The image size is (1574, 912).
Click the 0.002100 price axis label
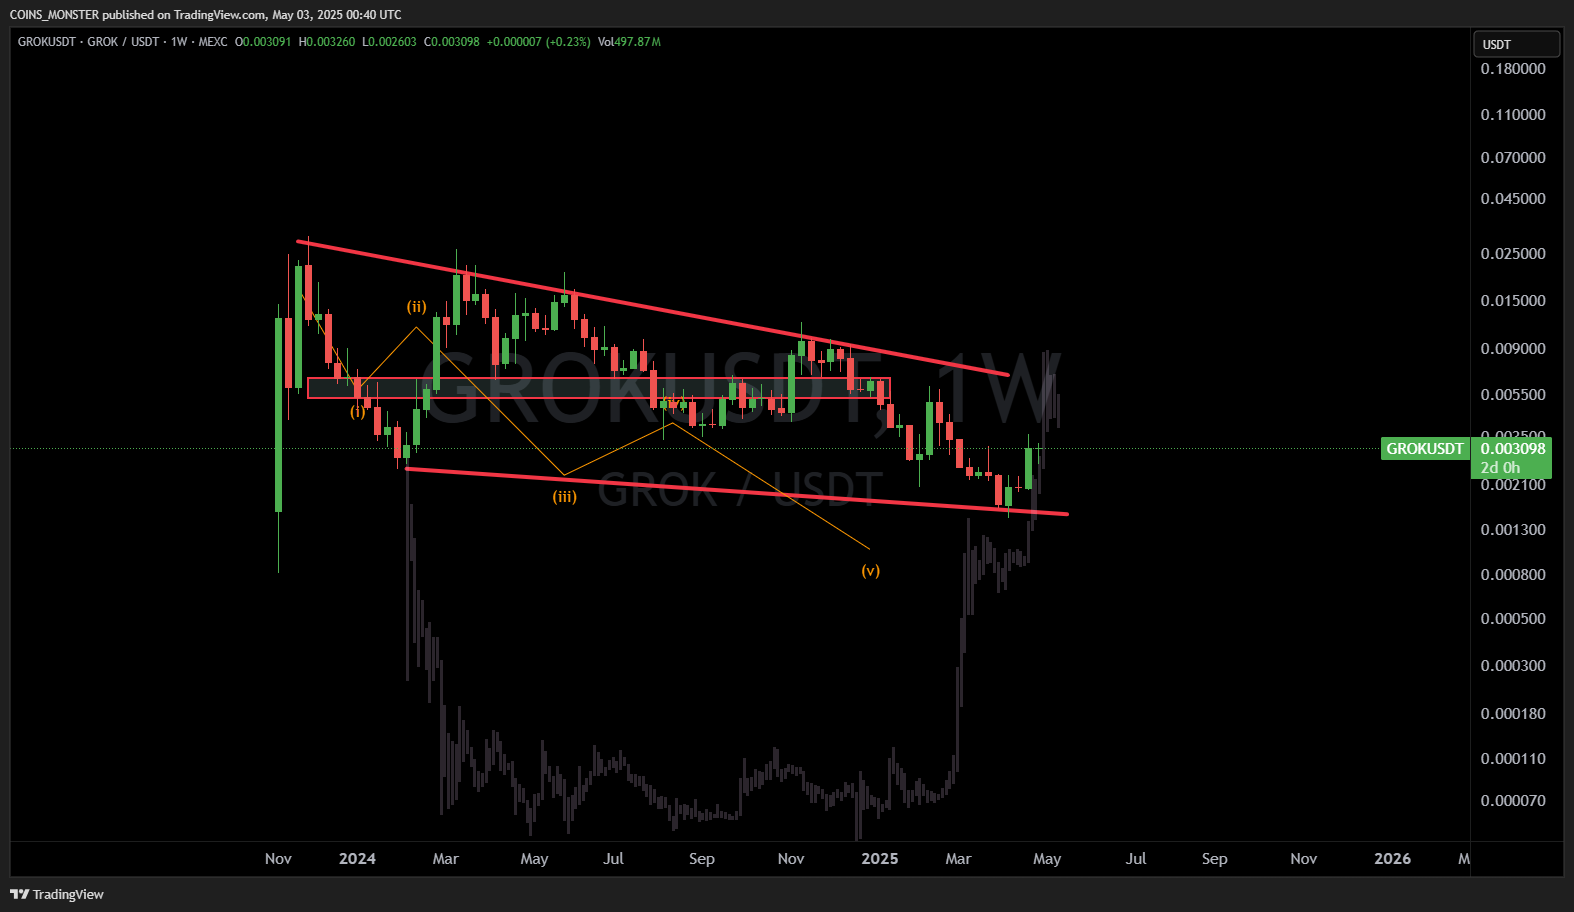coord(1513,485)
